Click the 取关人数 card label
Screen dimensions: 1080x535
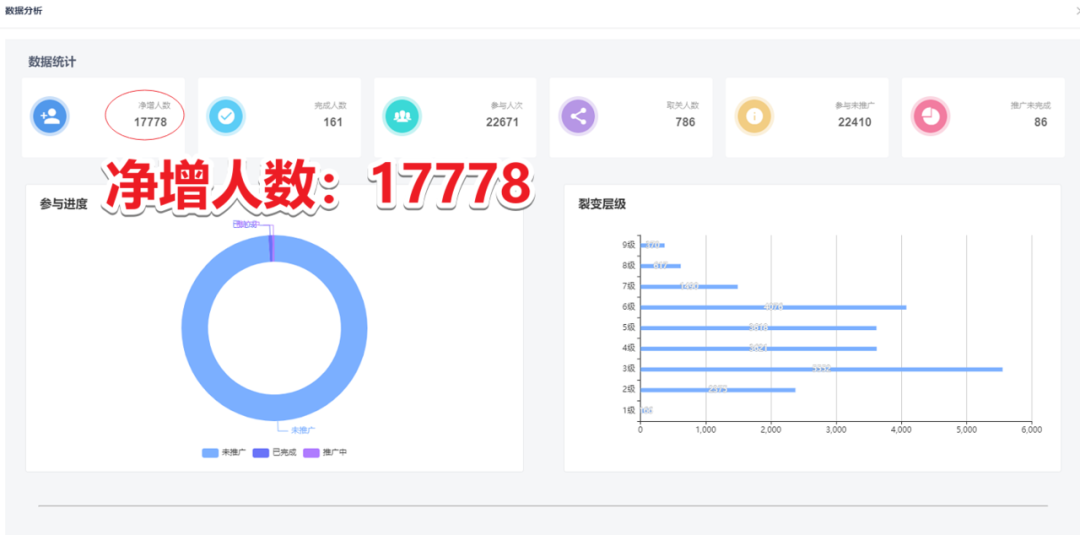tap(683, 105)
